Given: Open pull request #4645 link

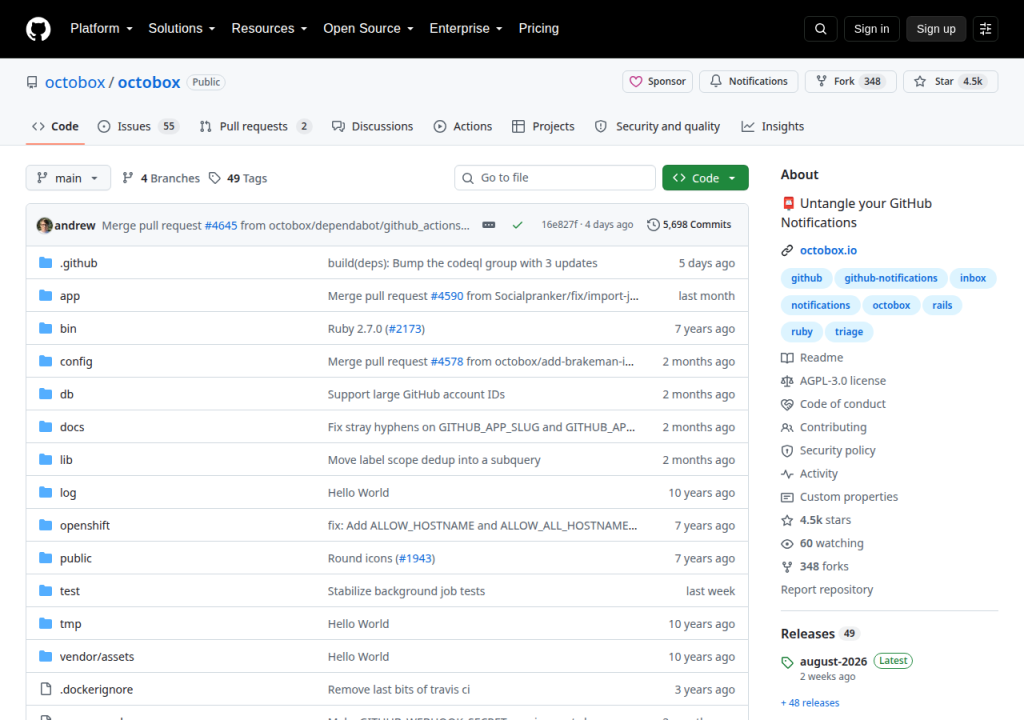Looking at the screenshot, I should point(221,225).
